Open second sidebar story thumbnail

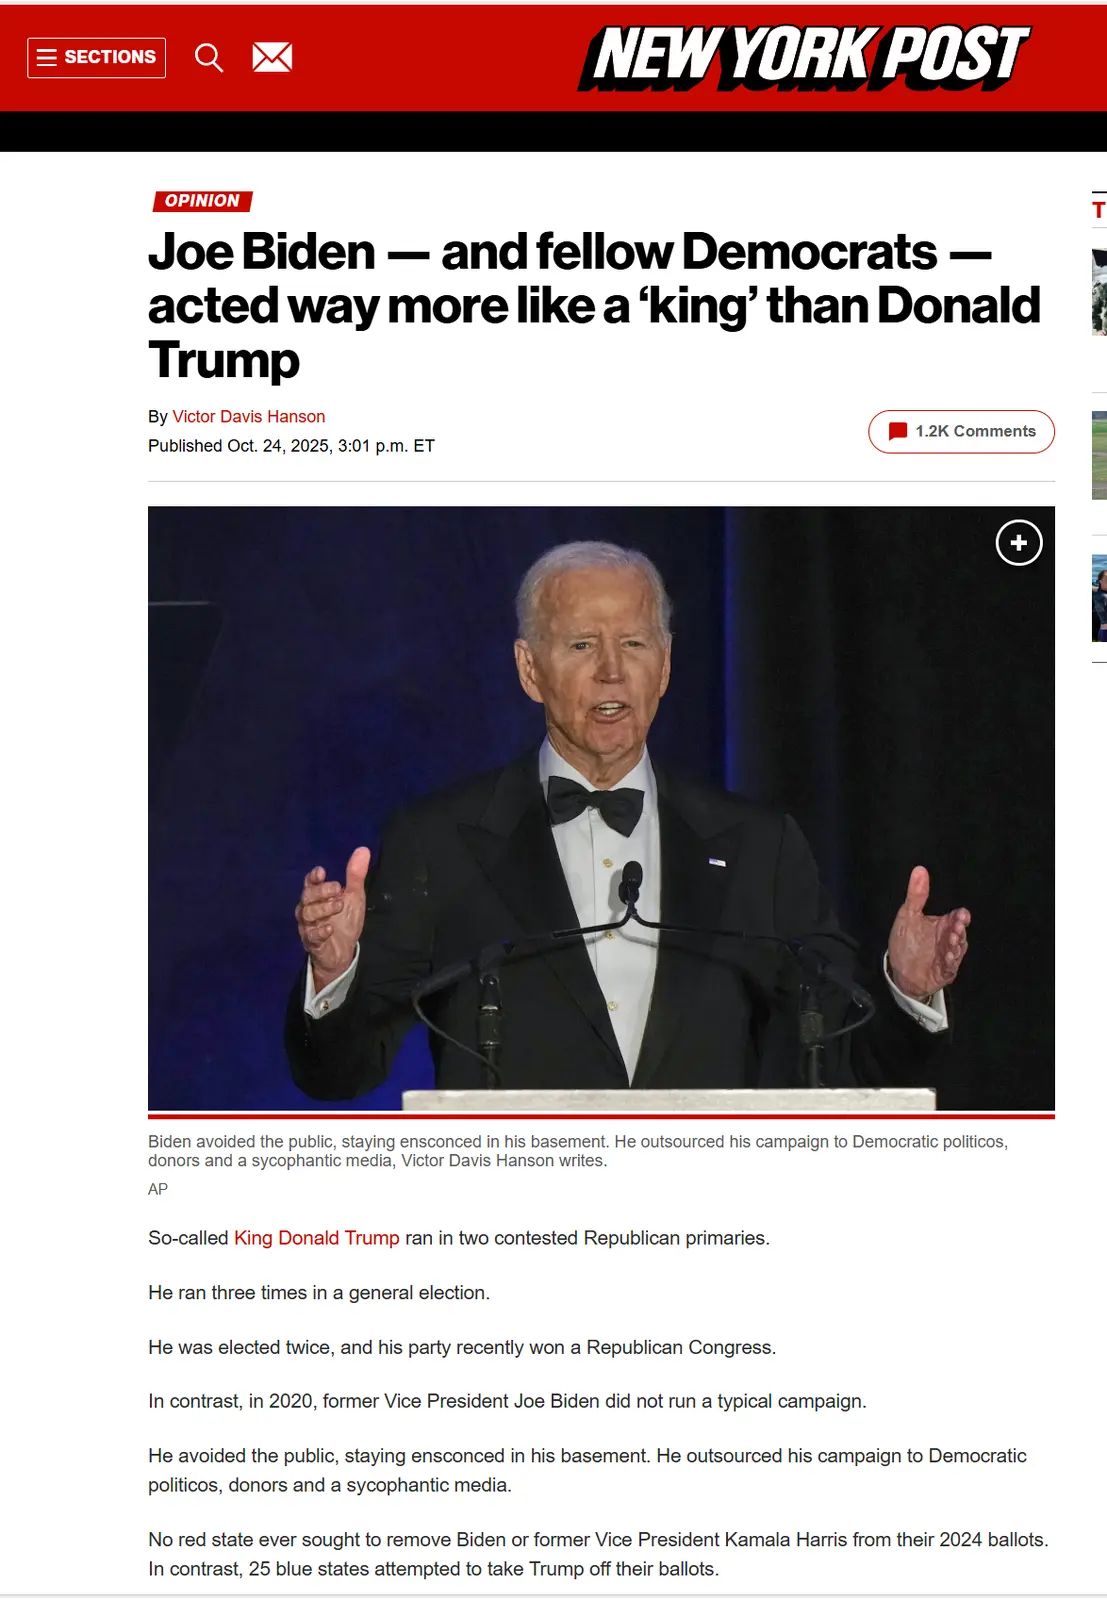point(1099,455)
